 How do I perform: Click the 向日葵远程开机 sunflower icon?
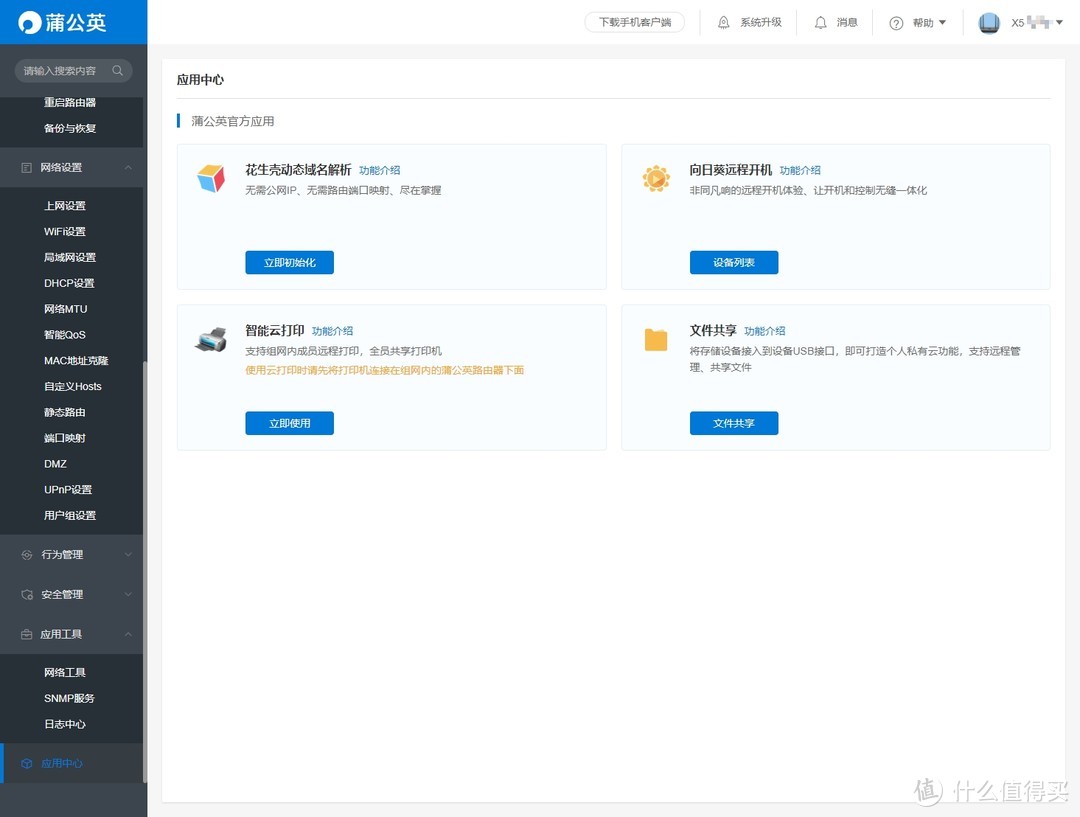[x=655, y=177]
